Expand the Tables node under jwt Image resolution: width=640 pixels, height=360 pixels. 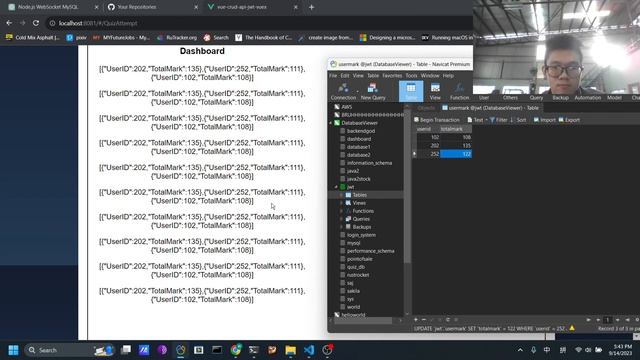point(342,195)
